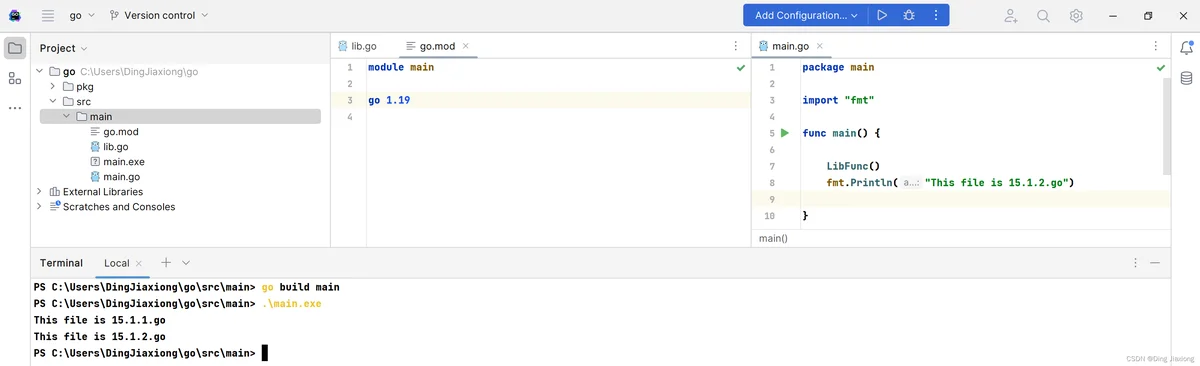1200x366 pixels.
Task: Open the Version control dropdown
Action: [158, 15]
